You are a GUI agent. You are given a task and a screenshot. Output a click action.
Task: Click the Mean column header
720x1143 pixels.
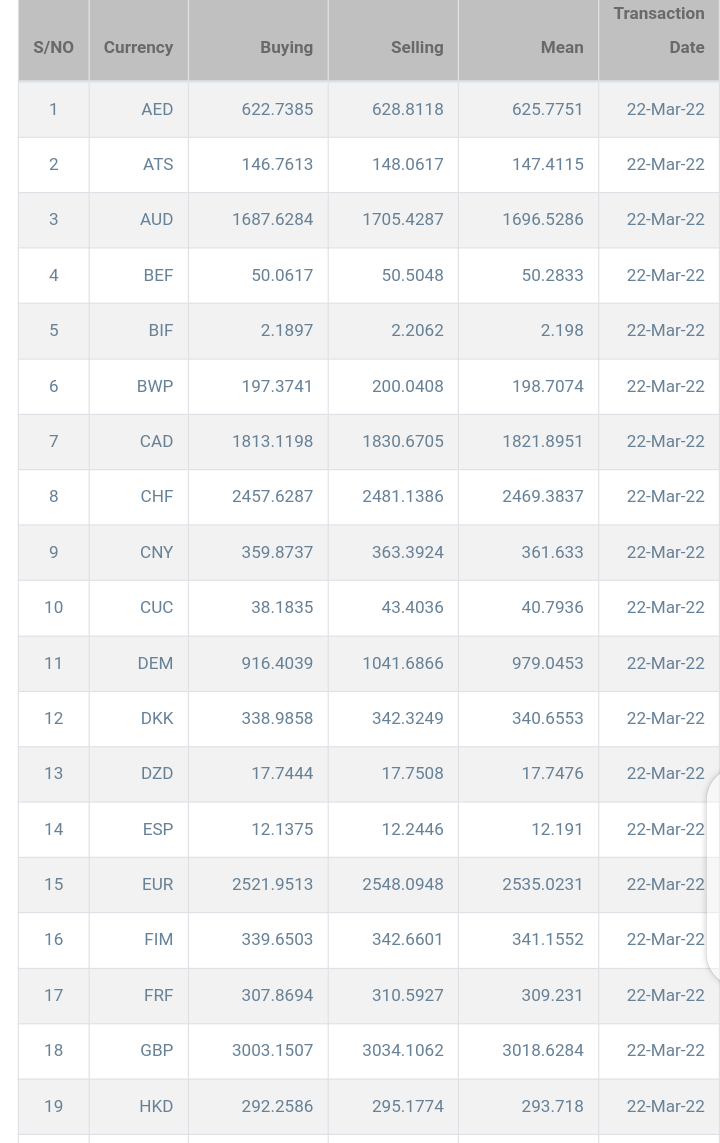pyautogui.click(x=561, y=47)
